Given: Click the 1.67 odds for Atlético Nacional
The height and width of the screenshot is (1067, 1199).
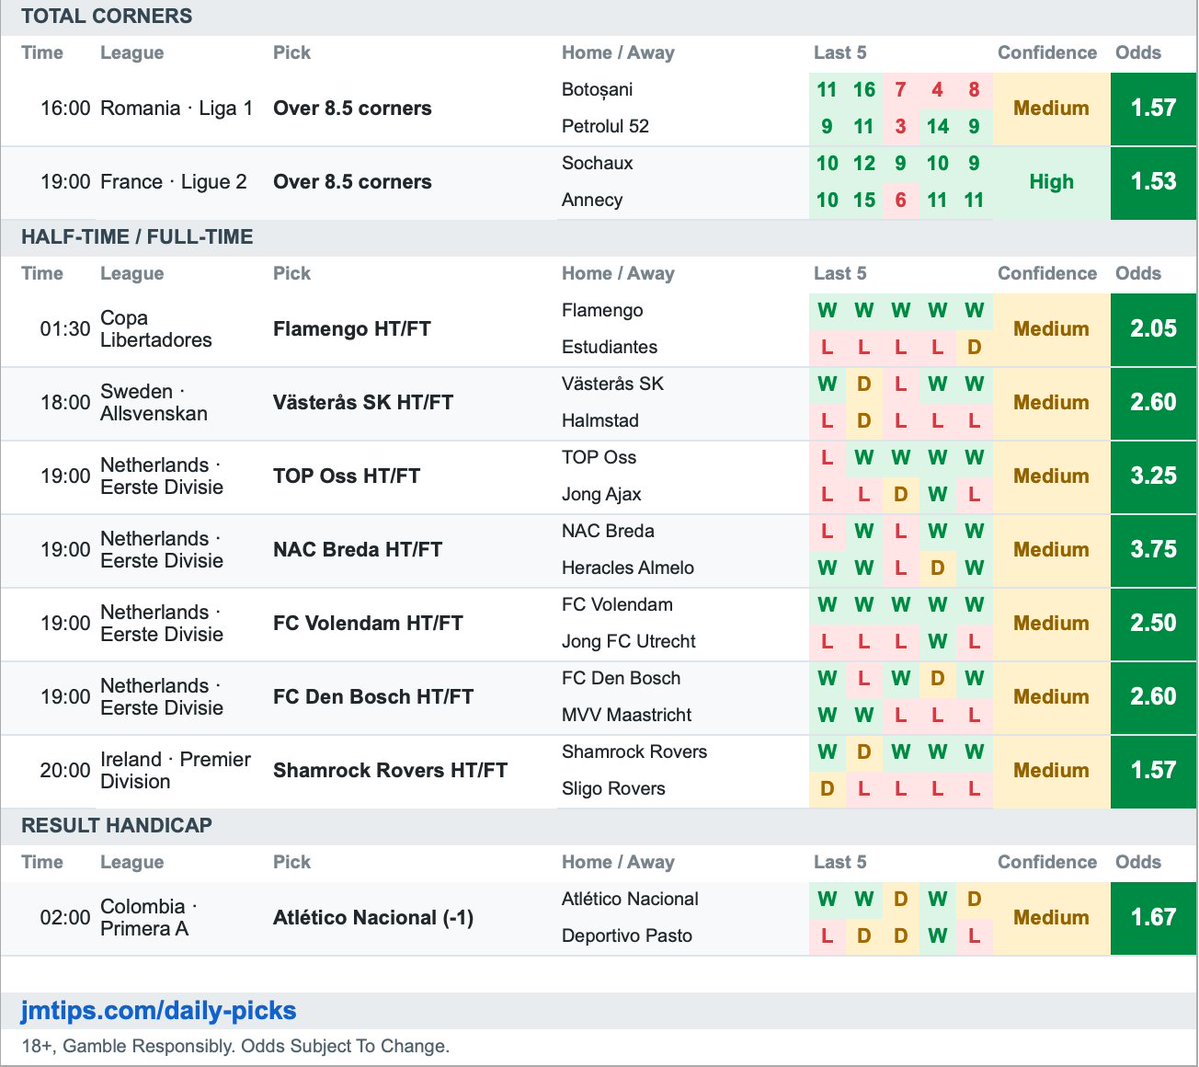Looking at the screenshot, I should tap(1153, 917).
